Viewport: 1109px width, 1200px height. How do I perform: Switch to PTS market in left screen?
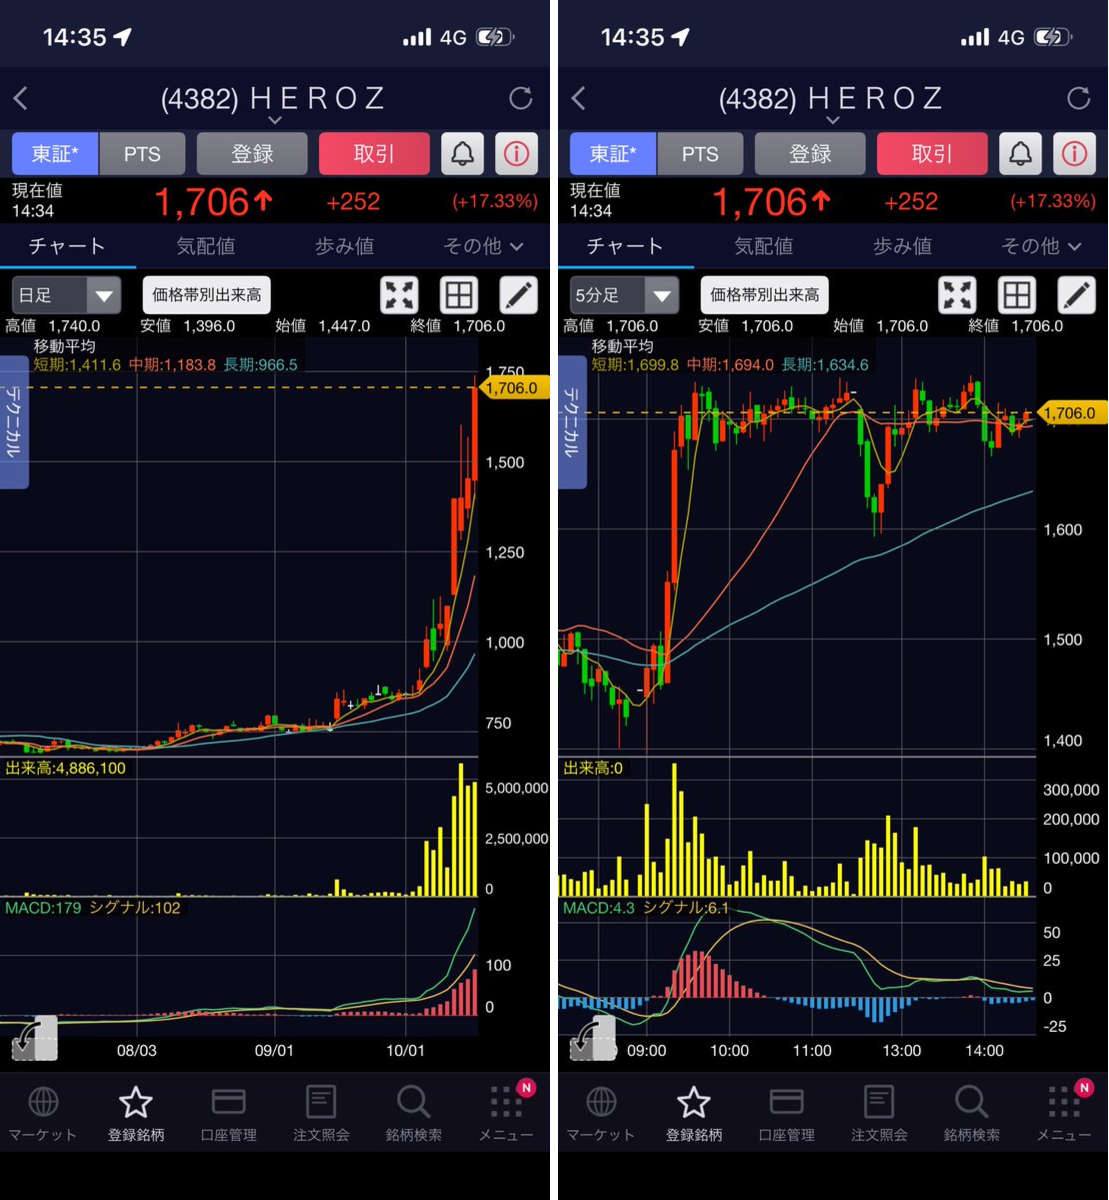[x=142, y=154]
